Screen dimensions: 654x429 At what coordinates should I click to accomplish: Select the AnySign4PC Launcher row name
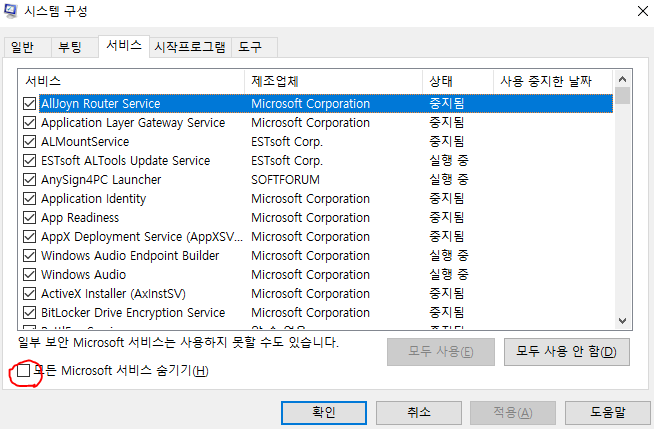click(101, 180)
